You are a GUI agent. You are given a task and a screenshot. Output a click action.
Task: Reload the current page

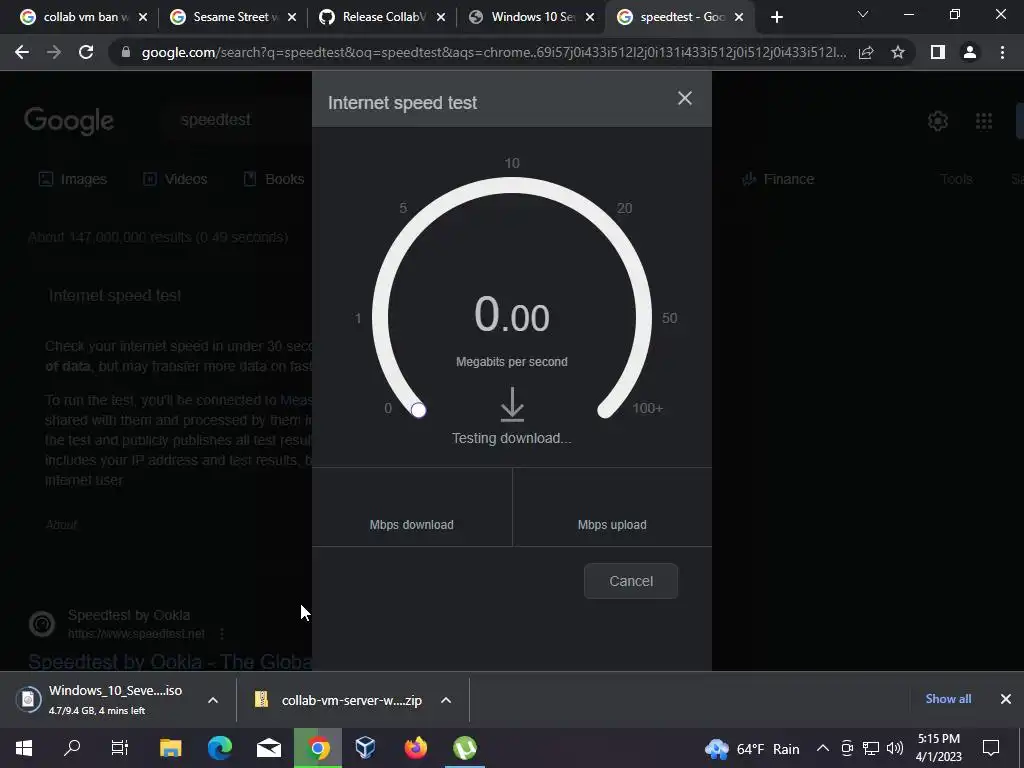click(x=86, y=52)
